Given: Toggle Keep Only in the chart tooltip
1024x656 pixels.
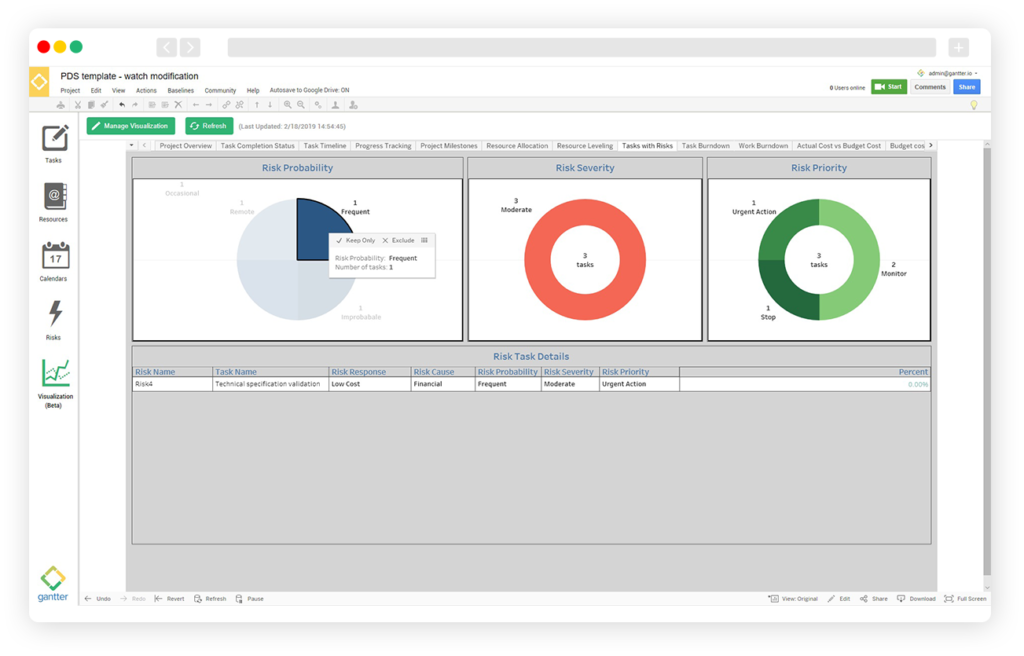Looking at the screenshot, I should coord(355,240).
